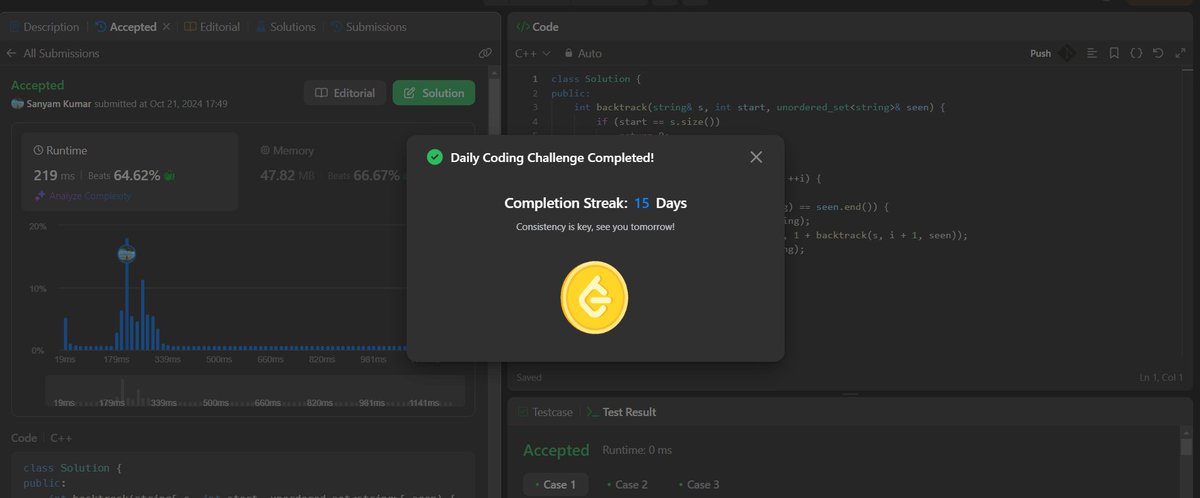Reset code with the undo arrow icon
This screenshot has height=498, width=1200.
click(1158, 53)
